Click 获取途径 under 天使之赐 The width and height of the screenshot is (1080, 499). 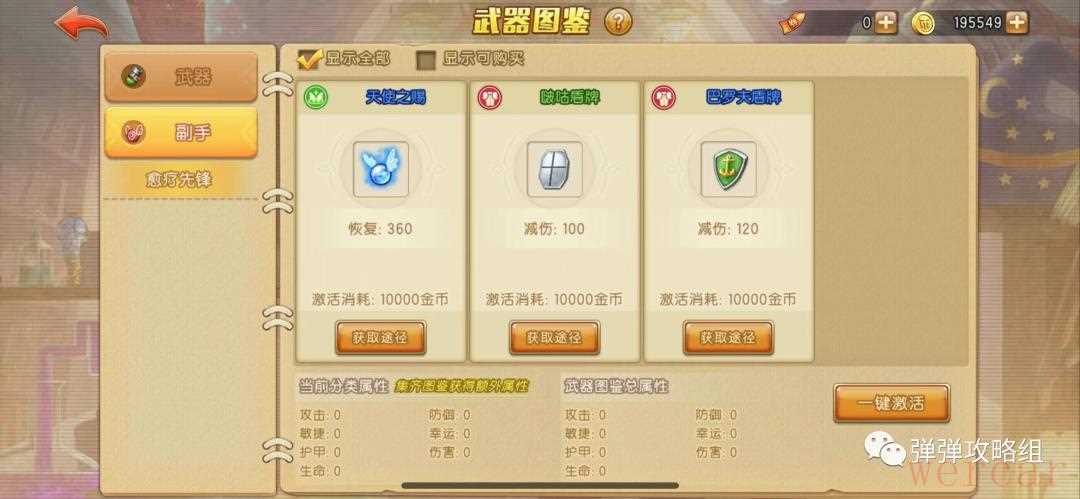[381, 338]
